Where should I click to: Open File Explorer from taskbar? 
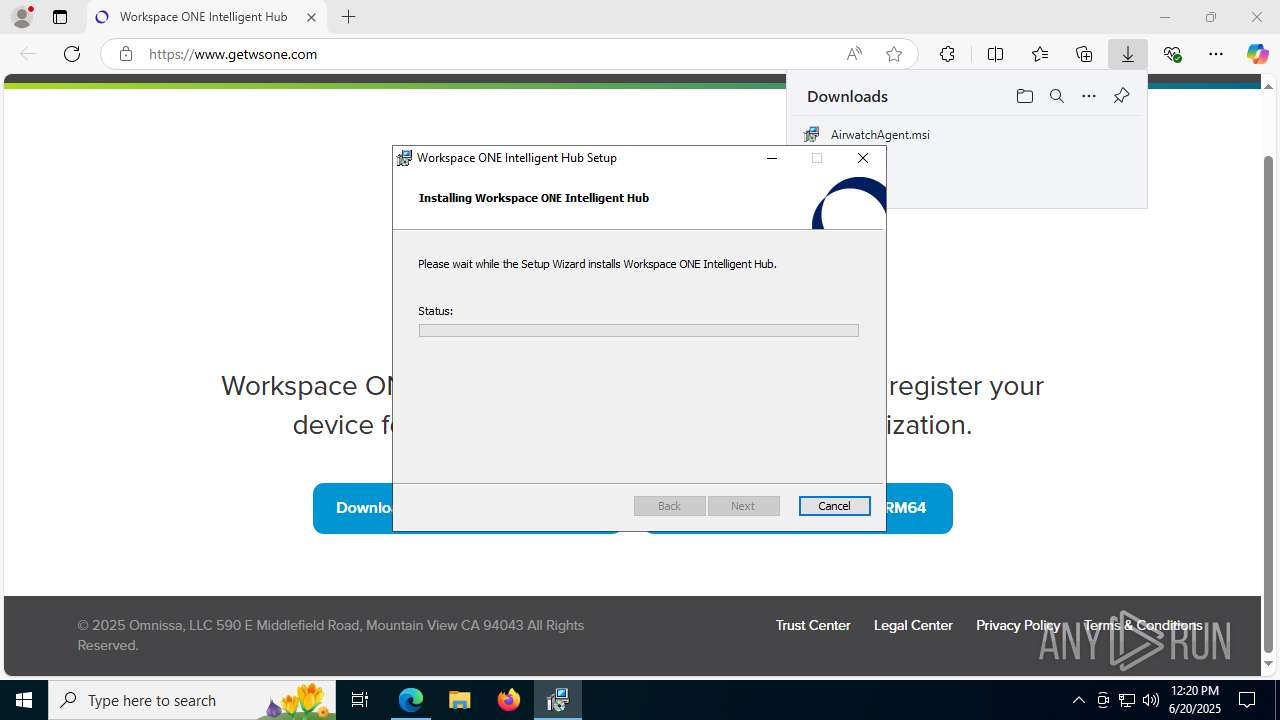click(x=459, y=700)
